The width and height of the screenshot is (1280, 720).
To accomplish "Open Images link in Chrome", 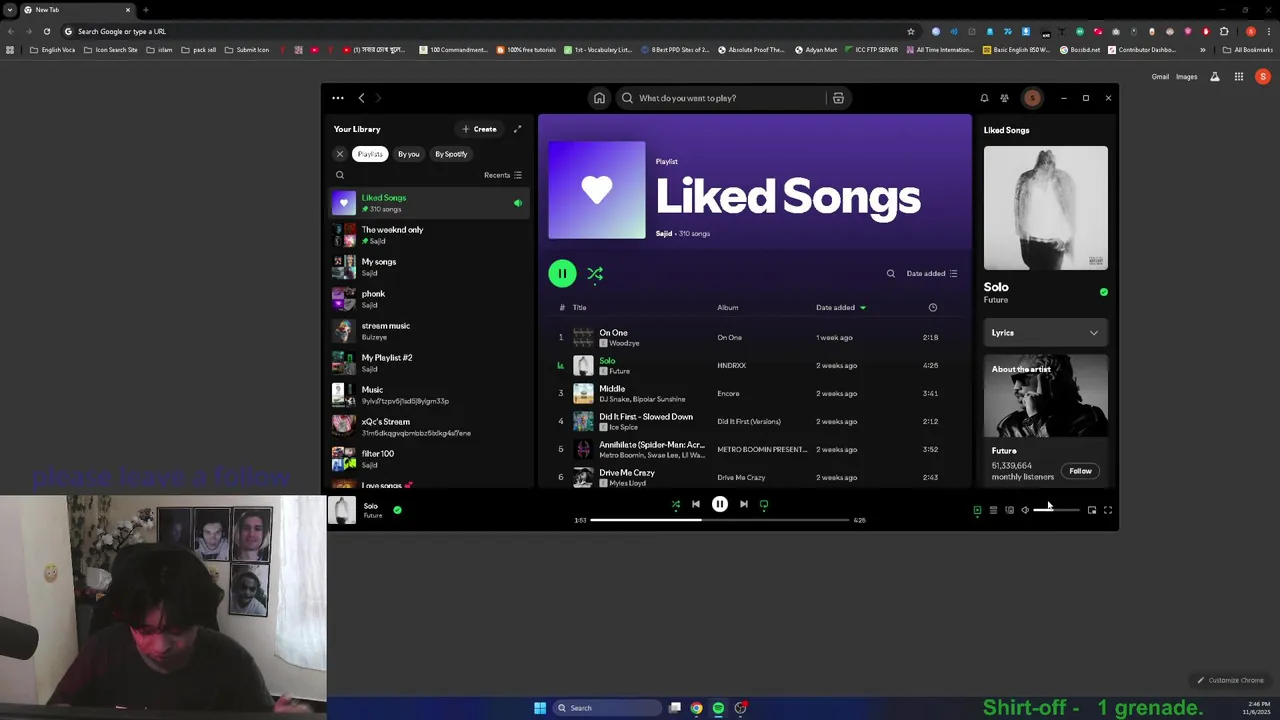I will tap(1186, 77).
